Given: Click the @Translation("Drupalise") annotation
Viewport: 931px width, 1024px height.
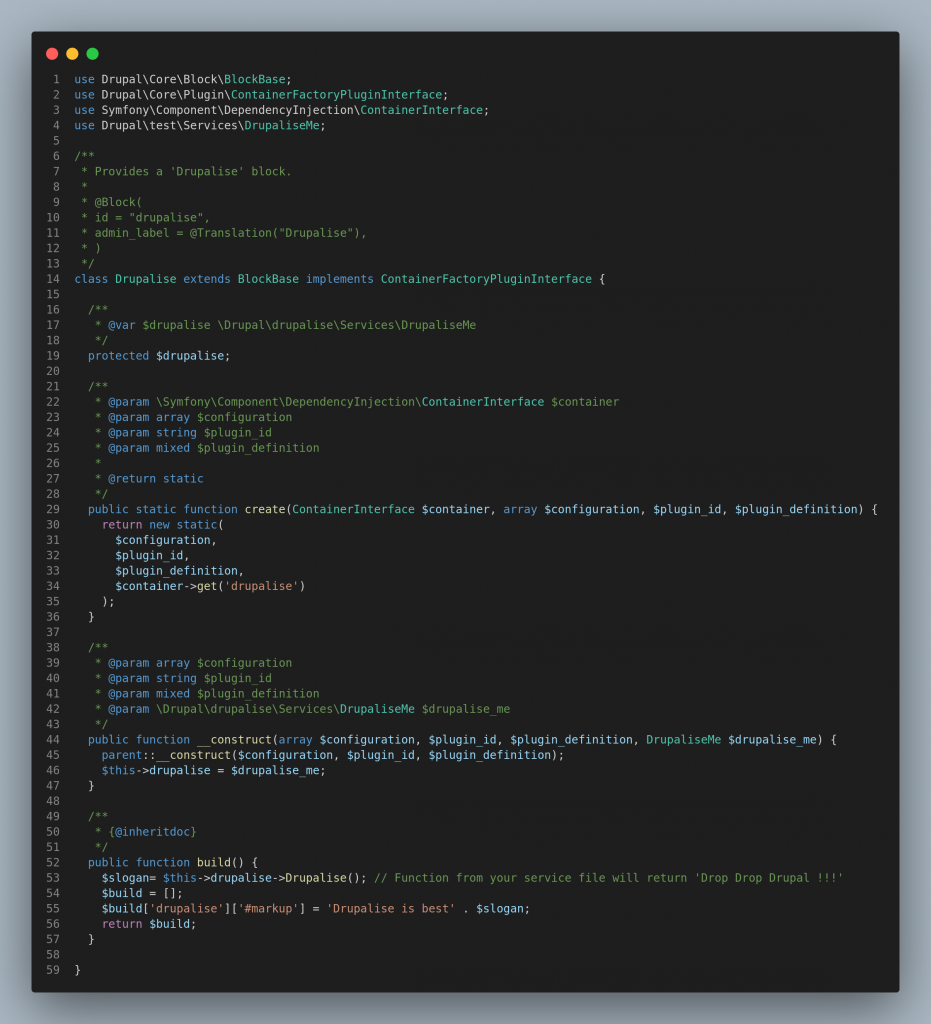Looking at the screenshot, I should (x=273, y=232).
